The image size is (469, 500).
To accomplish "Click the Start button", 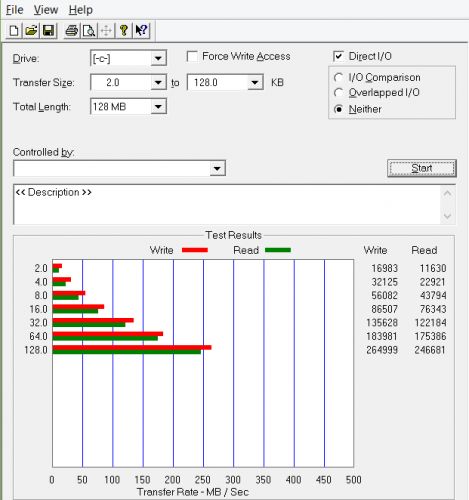I will (422, 168).
